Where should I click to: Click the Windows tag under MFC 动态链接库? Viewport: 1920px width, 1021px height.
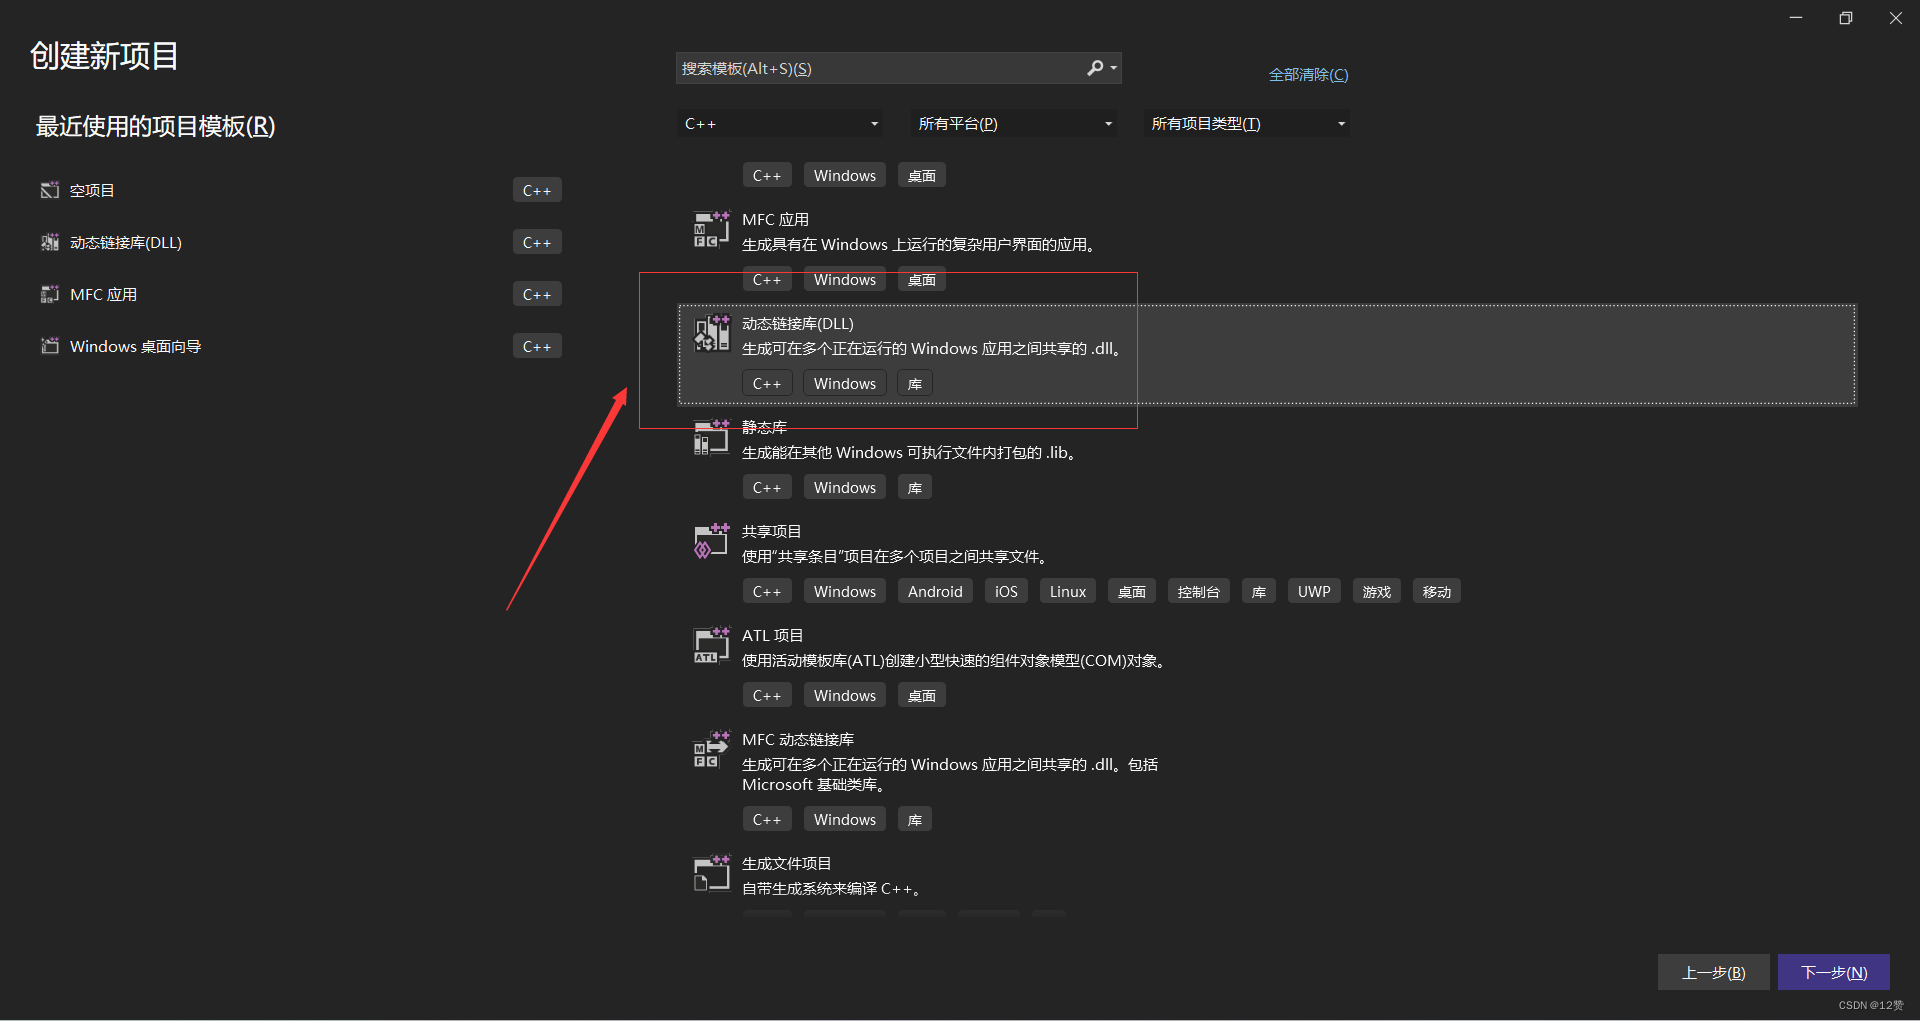point(845,820)
